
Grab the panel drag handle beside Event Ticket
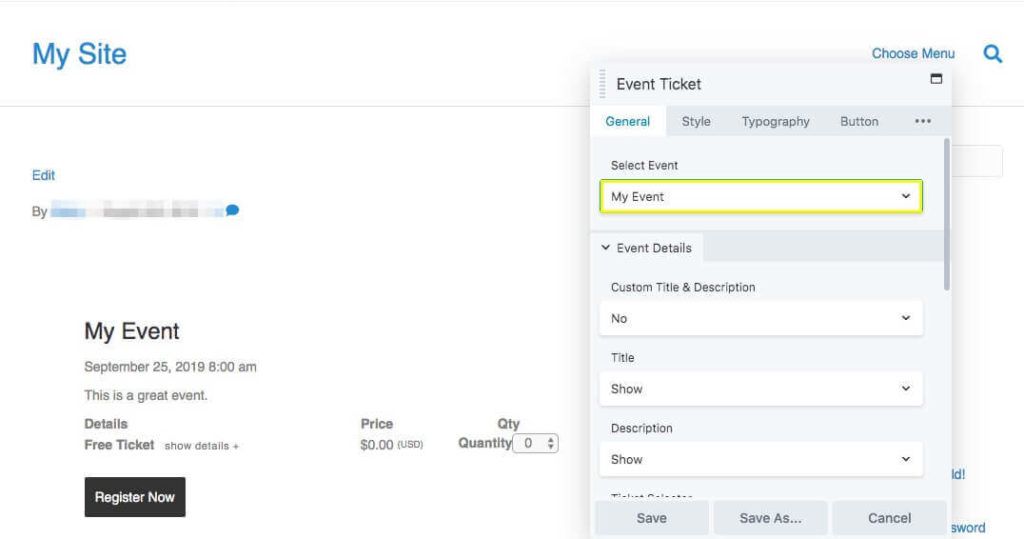[x=602, y=84]
